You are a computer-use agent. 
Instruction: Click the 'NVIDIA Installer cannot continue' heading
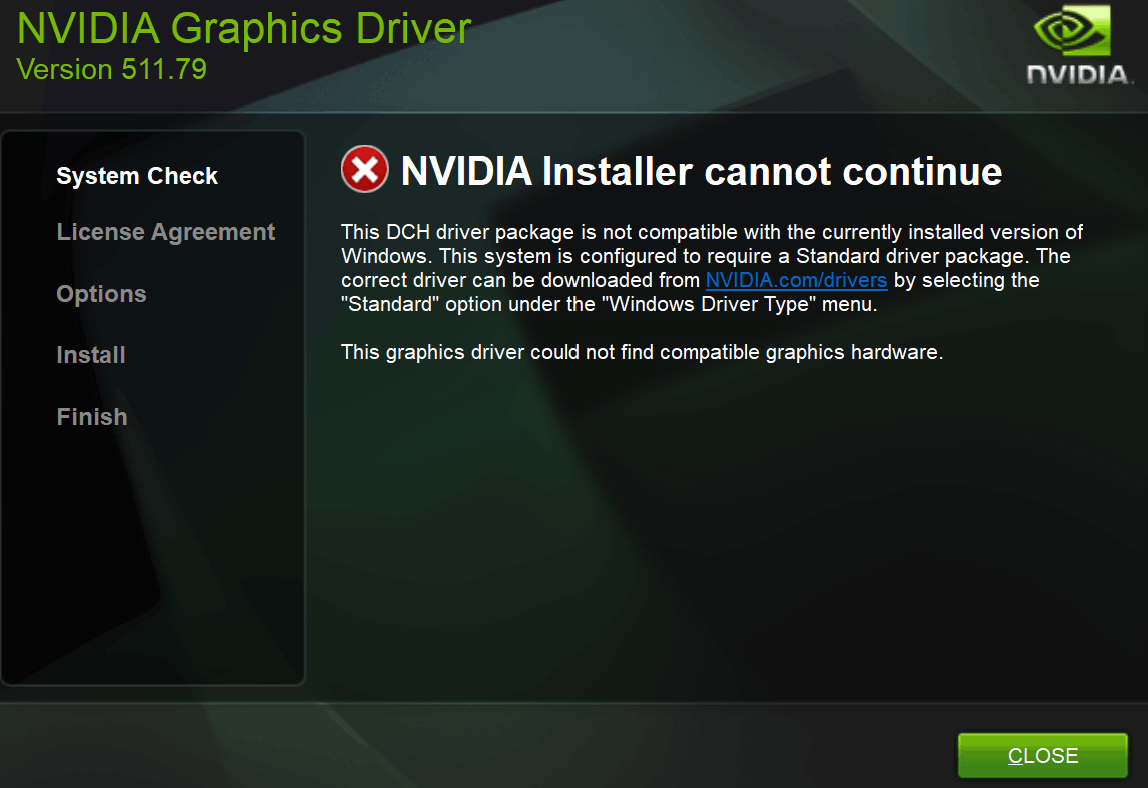tap(701, 171)
